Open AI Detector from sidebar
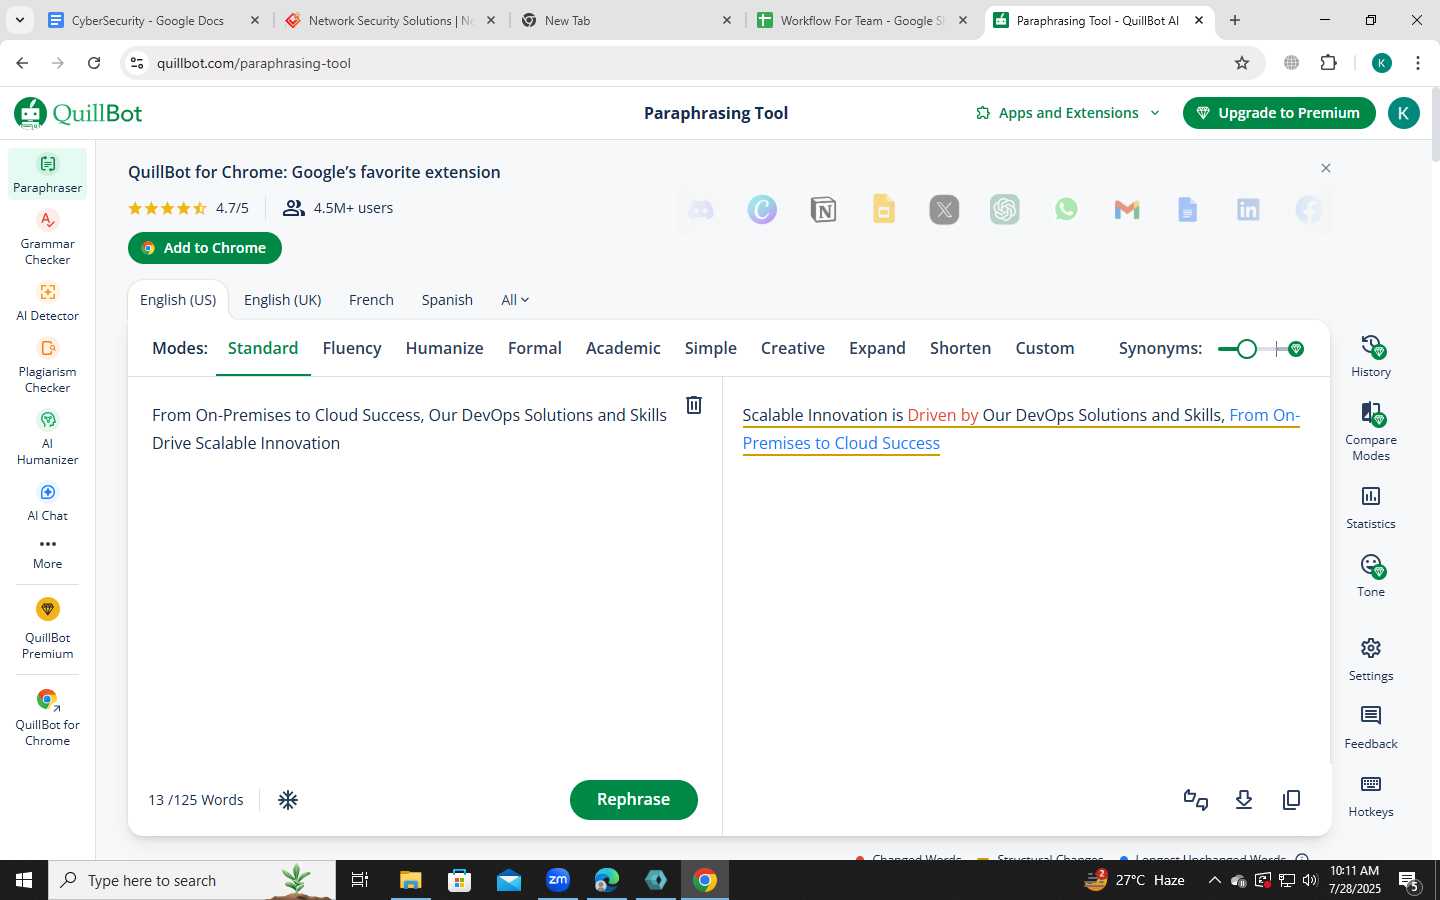The image size is (1440, 900). [47, 302]
